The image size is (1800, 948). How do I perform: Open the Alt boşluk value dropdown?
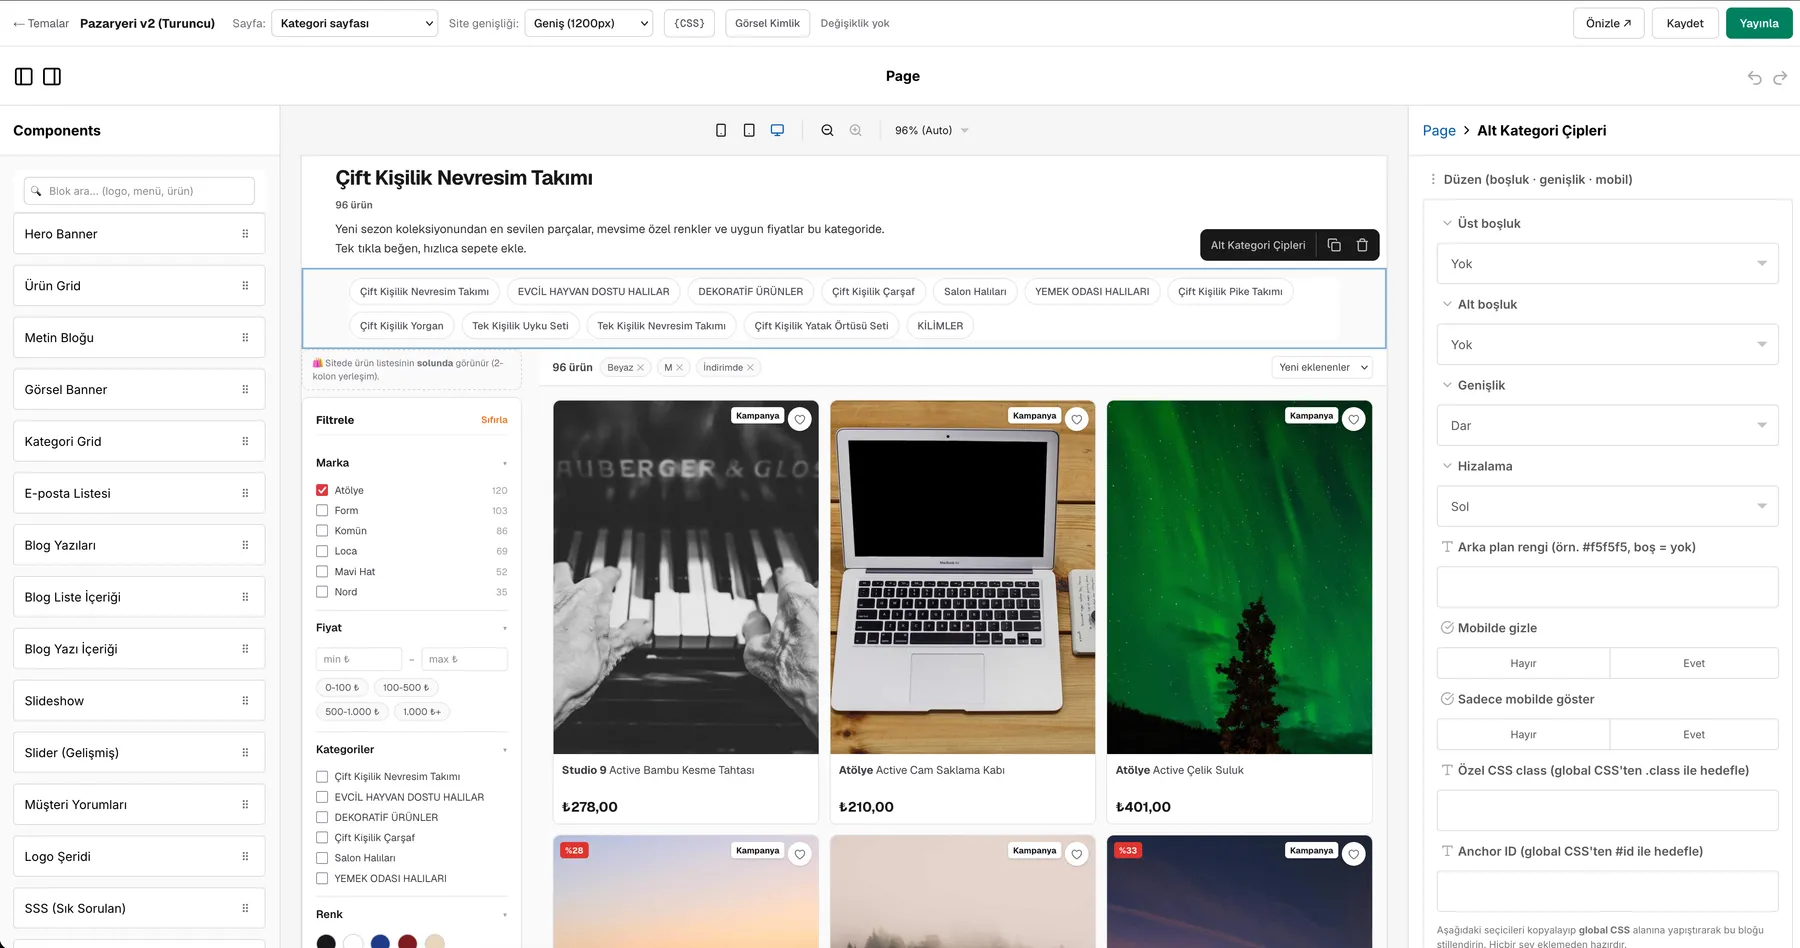click(1608, 345)
